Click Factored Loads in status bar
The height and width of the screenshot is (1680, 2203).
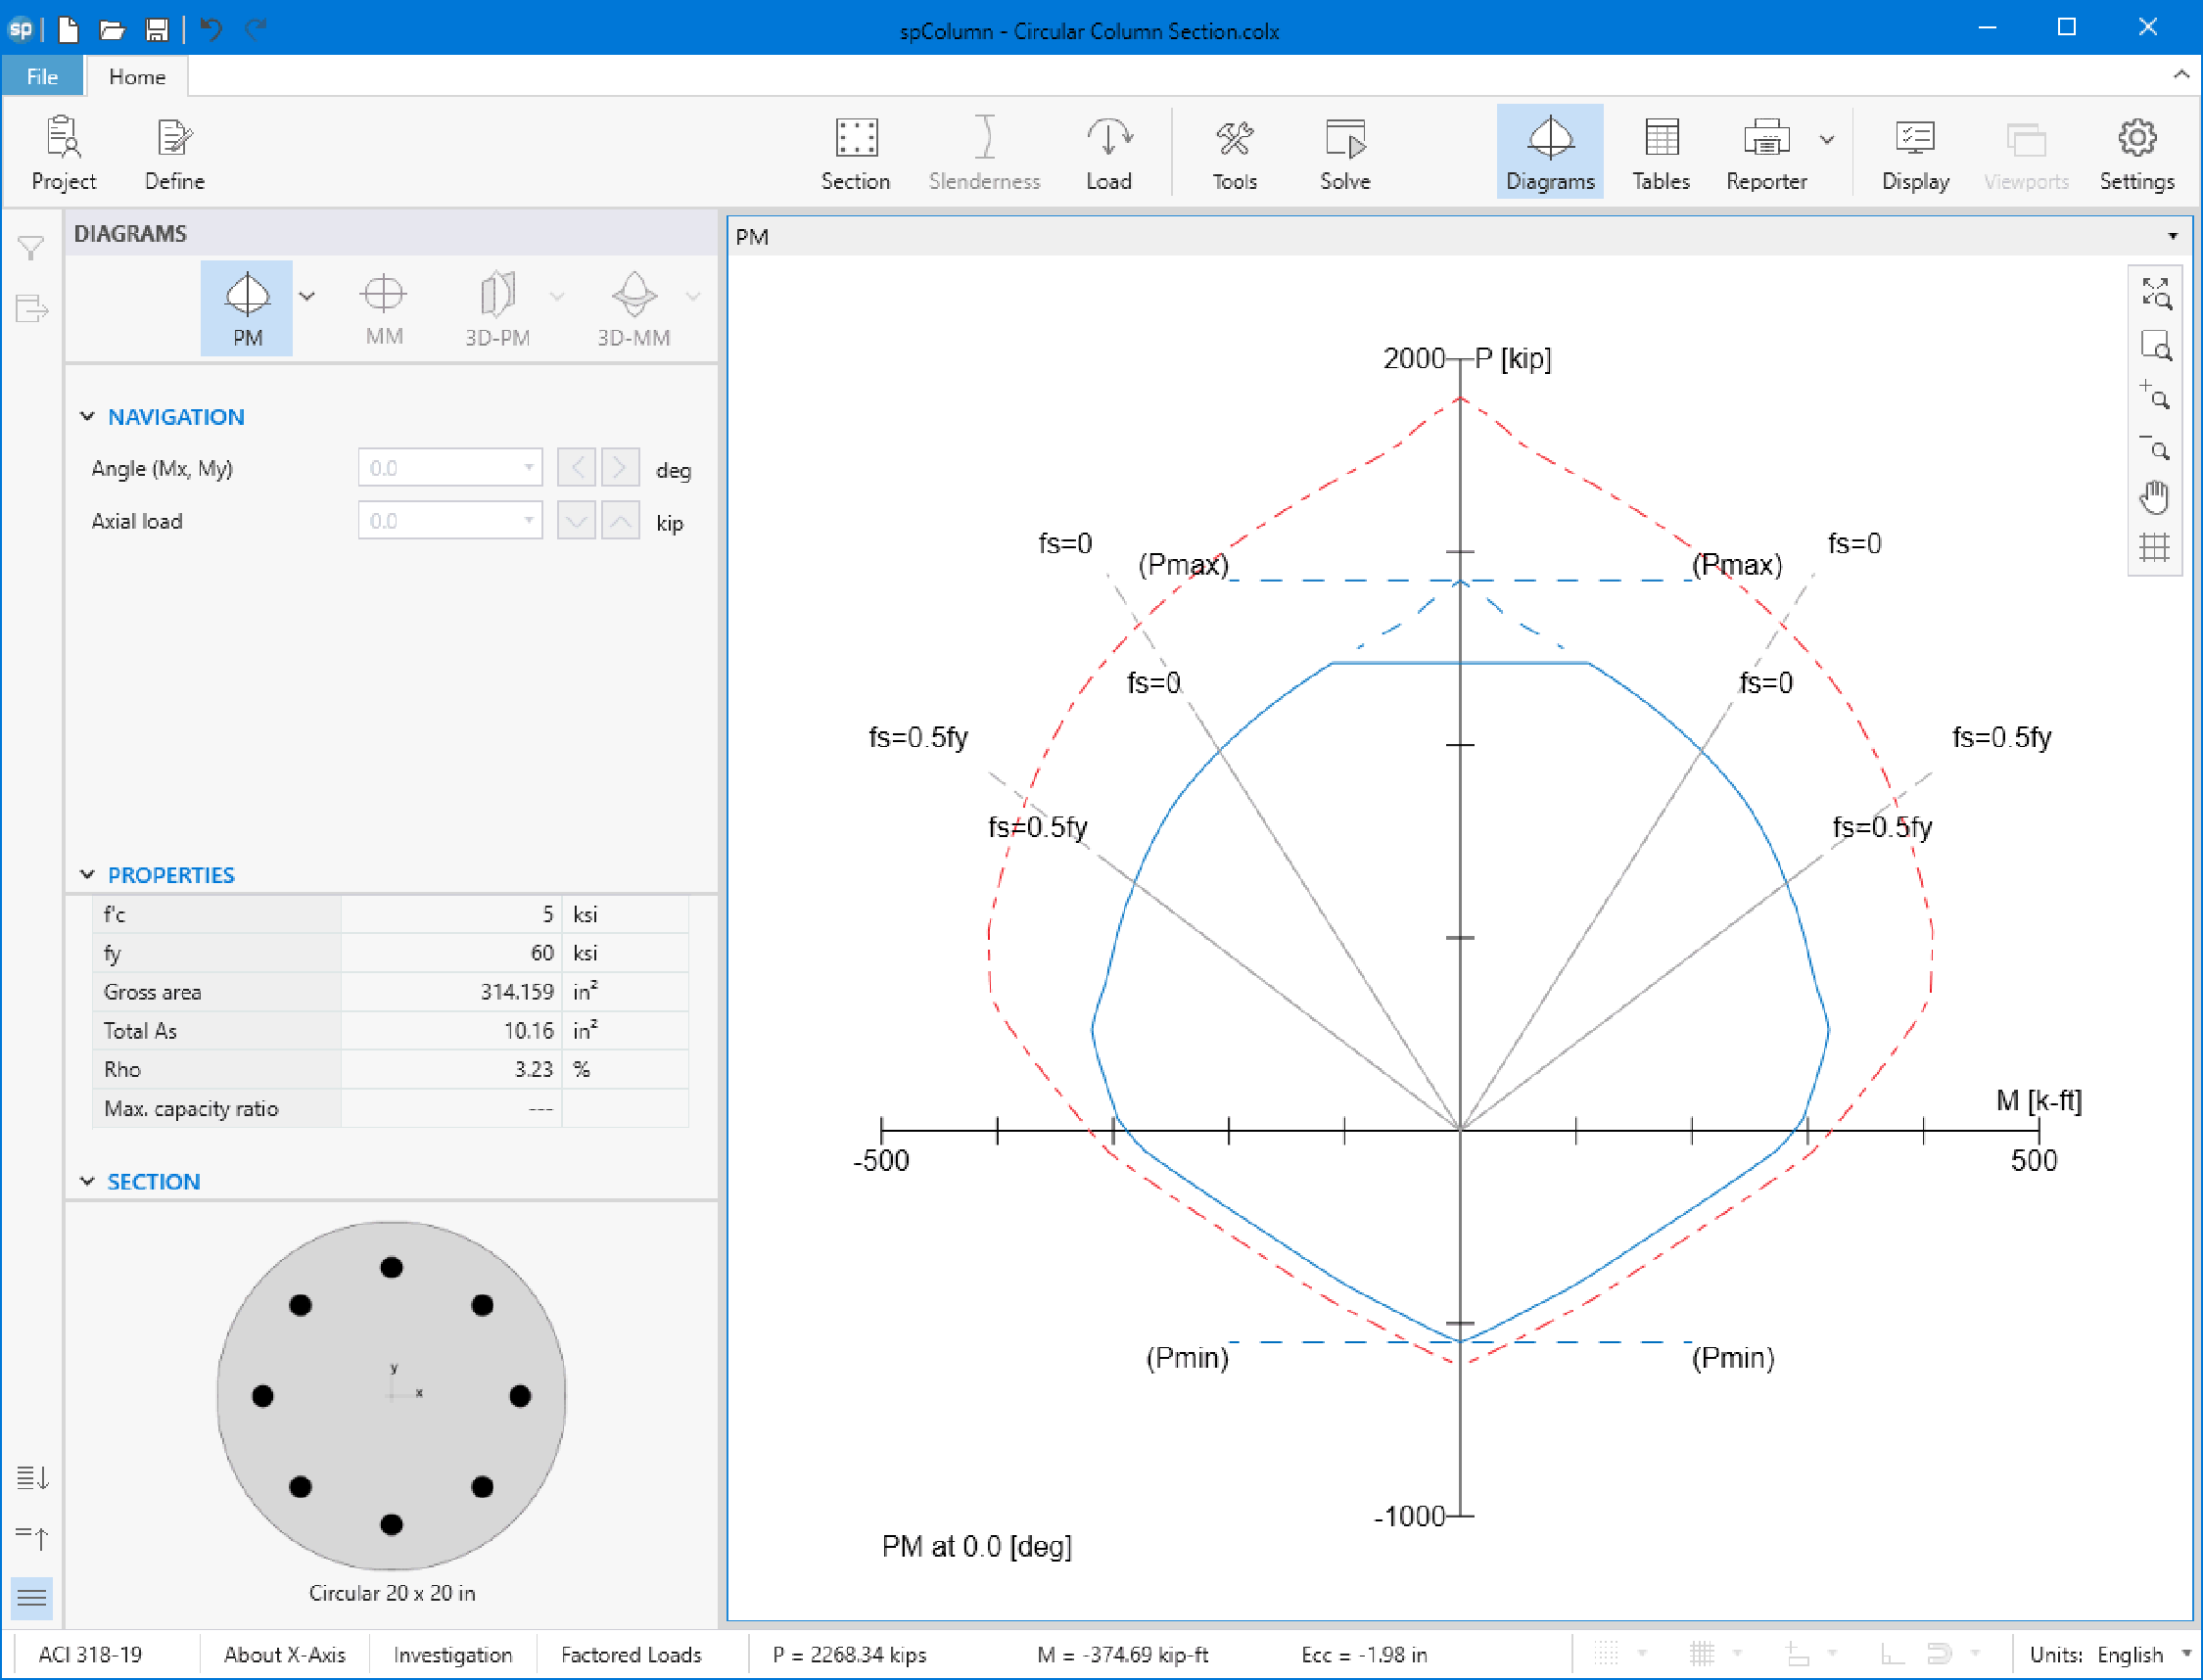click(x=631, y=1654)
